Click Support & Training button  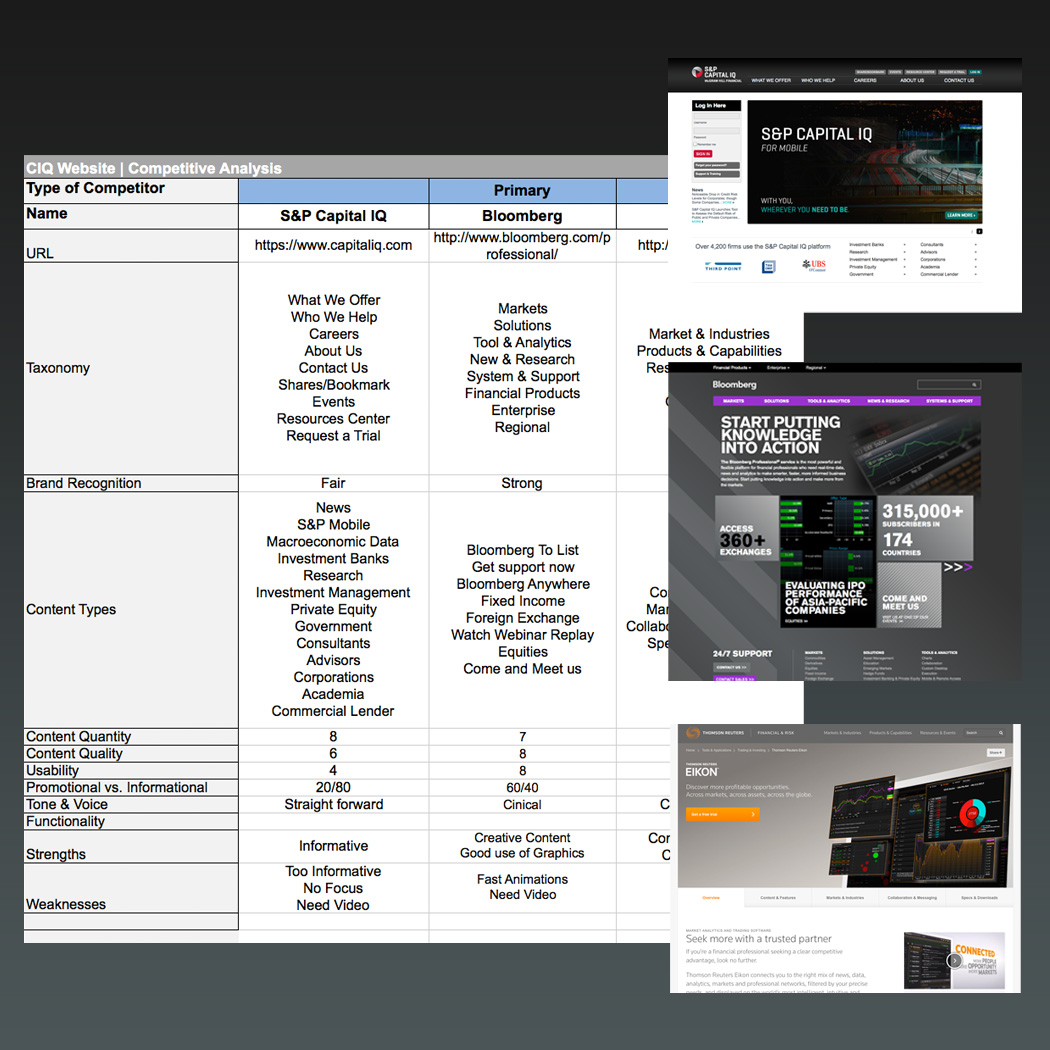(x=717, y=174)
